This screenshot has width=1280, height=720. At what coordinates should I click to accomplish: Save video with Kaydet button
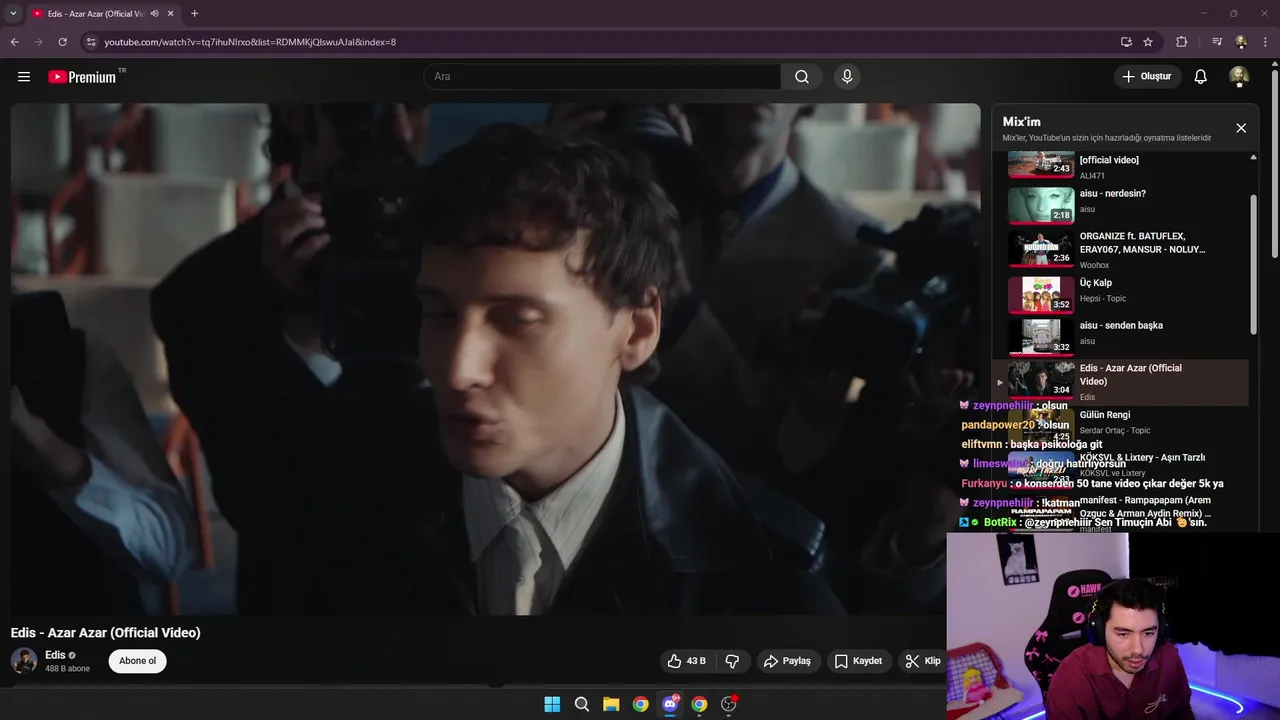tap(859, 661)
